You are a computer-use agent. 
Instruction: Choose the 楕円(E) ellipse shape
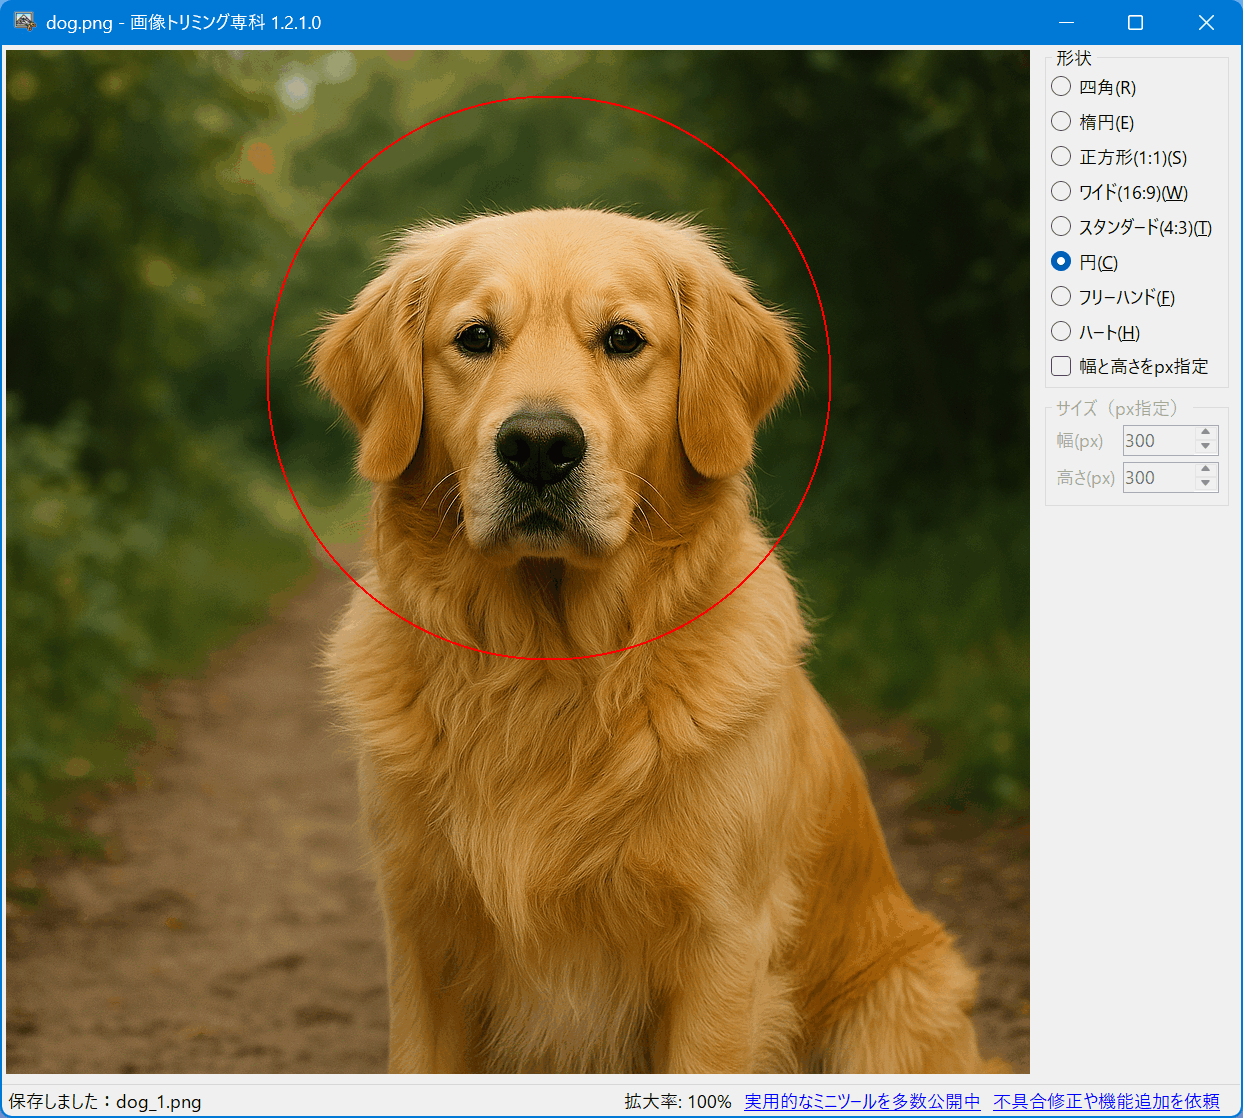coord(1061,122)
